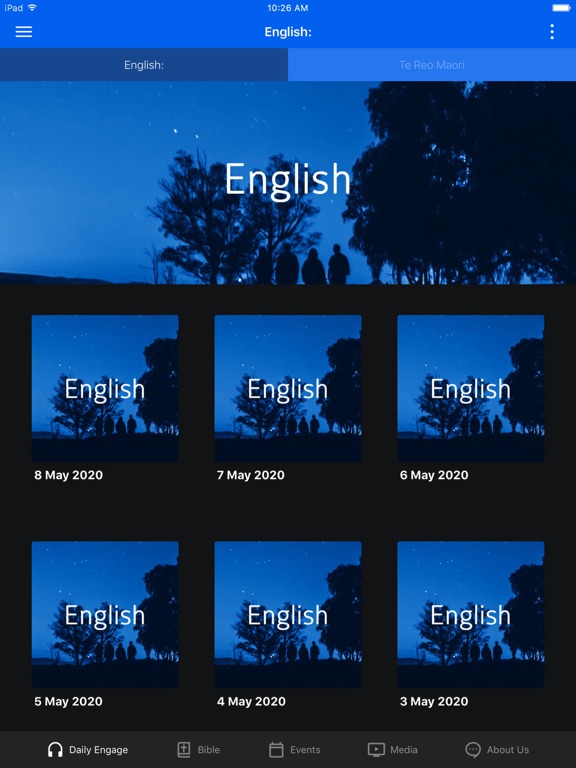Select the '5 May 2020' date label
576x768 pixels.
click(69, 701)
